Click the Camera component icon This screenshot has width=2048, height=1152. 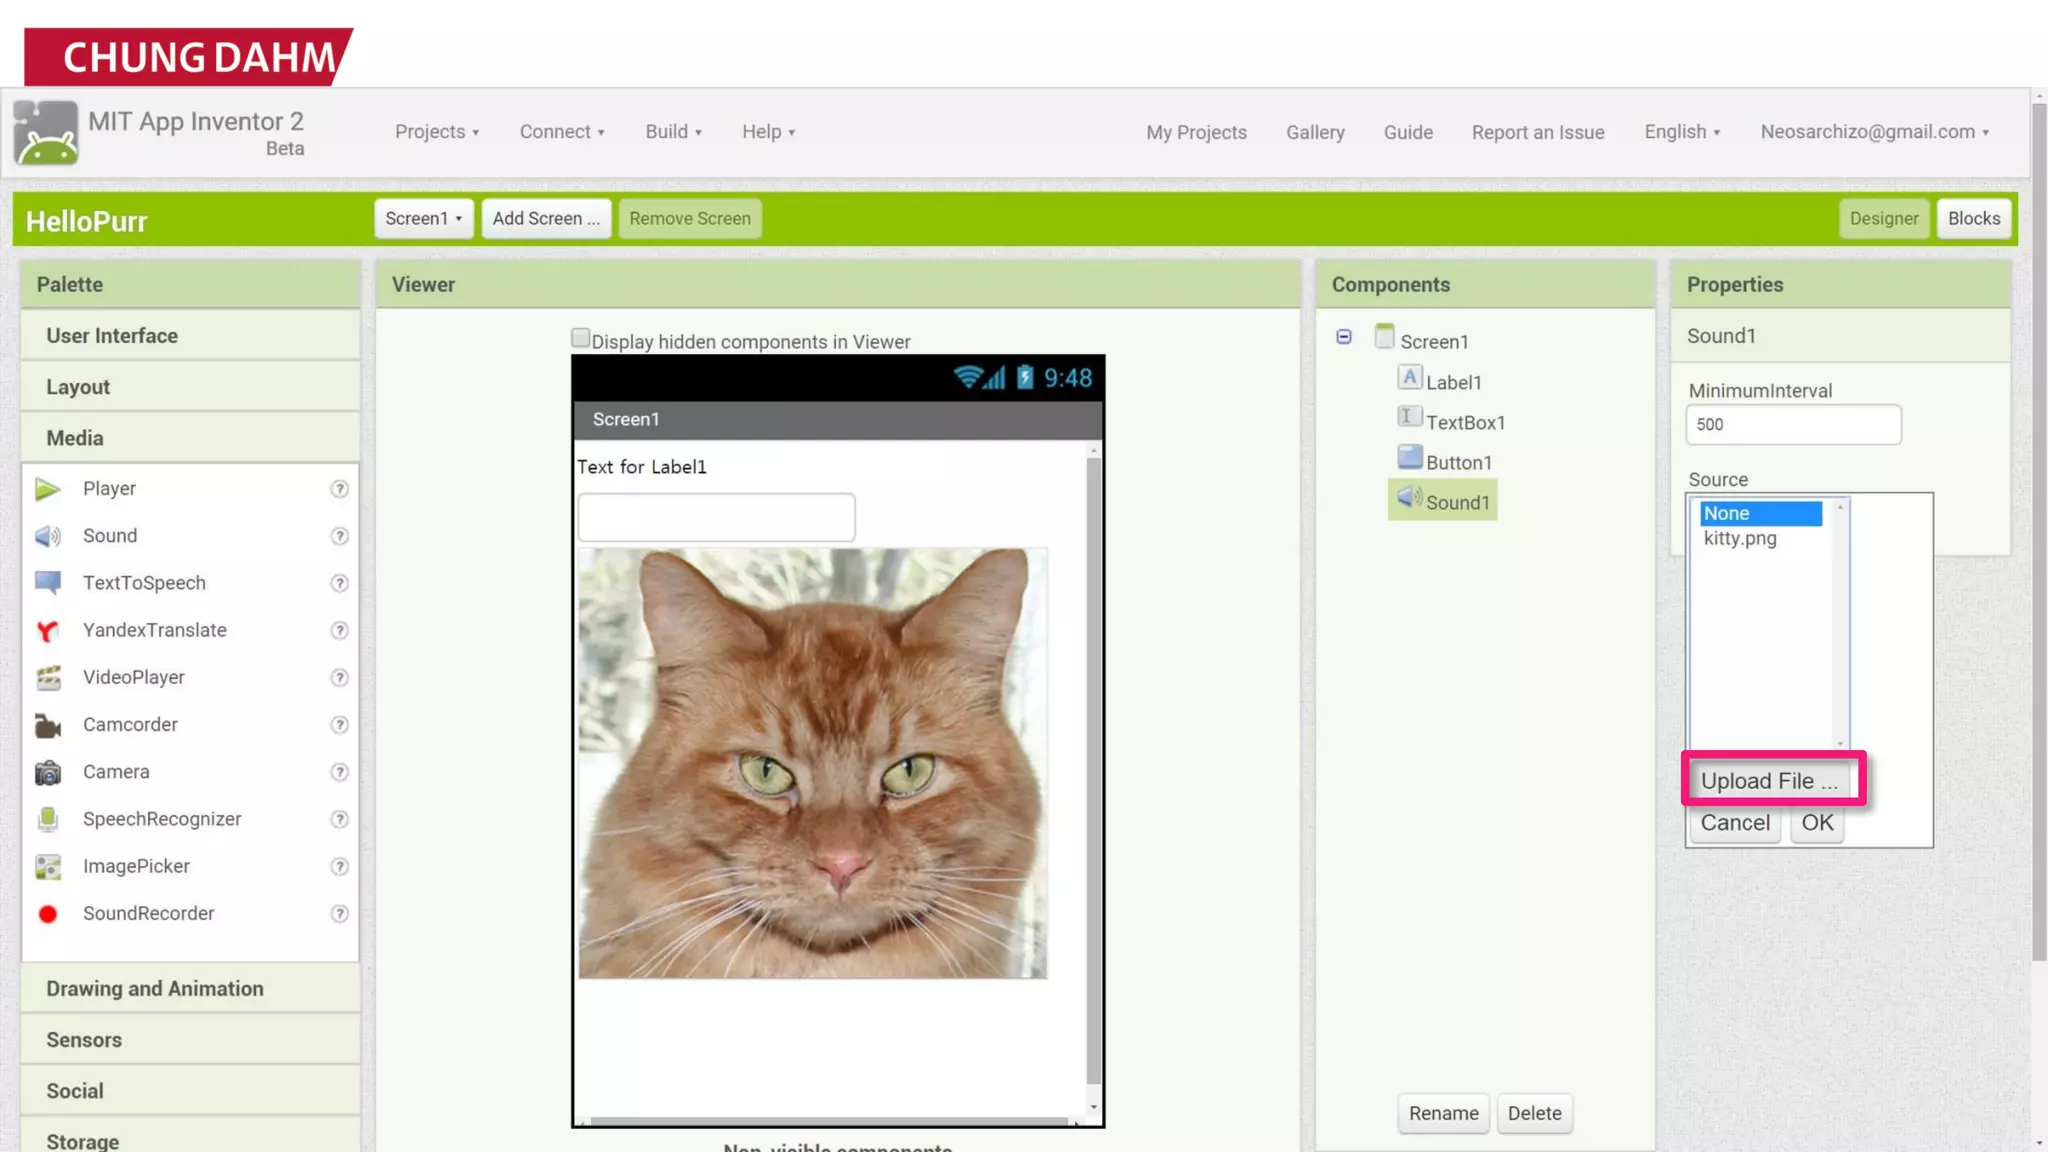(47, 772)
